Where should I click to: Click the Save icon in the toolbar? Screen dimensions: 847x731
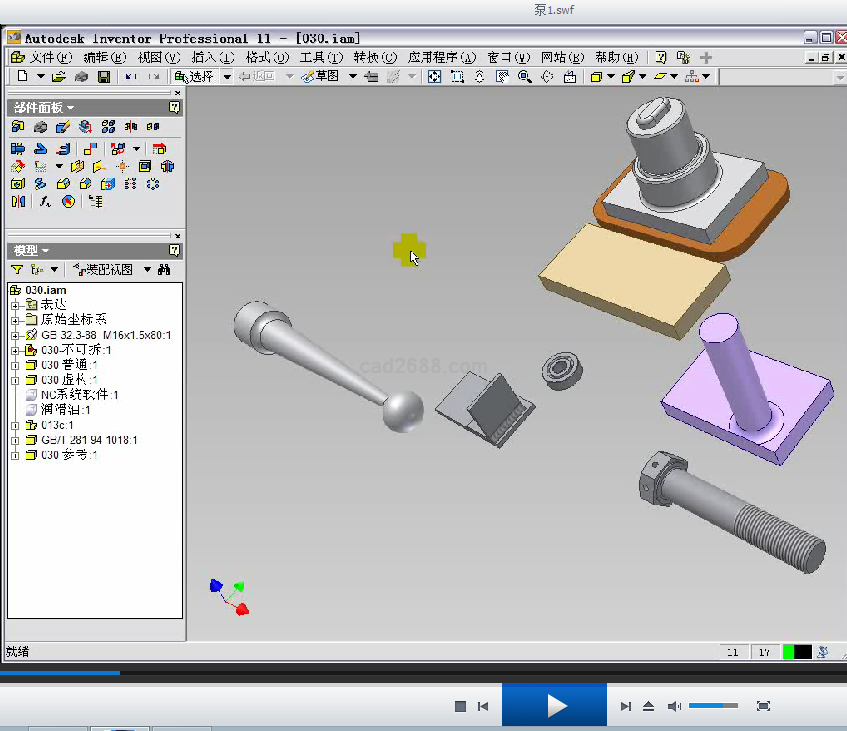pos(101,76)
